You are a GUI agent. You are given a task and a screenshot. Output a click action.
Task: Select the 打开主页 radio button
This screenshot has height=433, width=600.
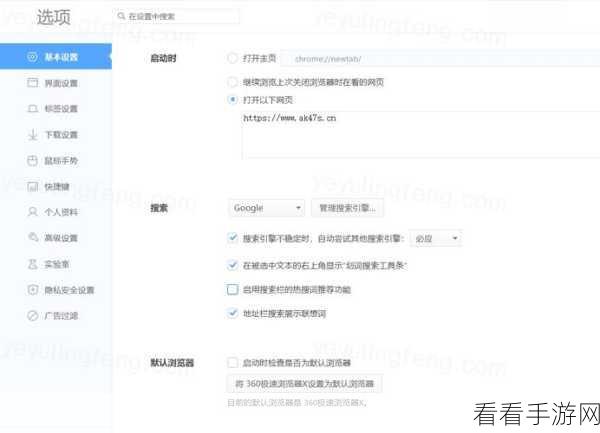232,58
